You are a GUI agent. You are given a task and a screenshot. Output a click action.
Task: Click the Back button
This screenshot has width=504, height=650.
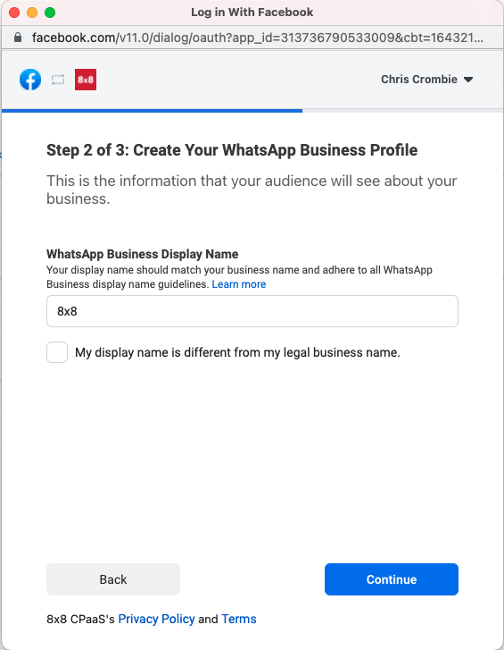(113, 579)
